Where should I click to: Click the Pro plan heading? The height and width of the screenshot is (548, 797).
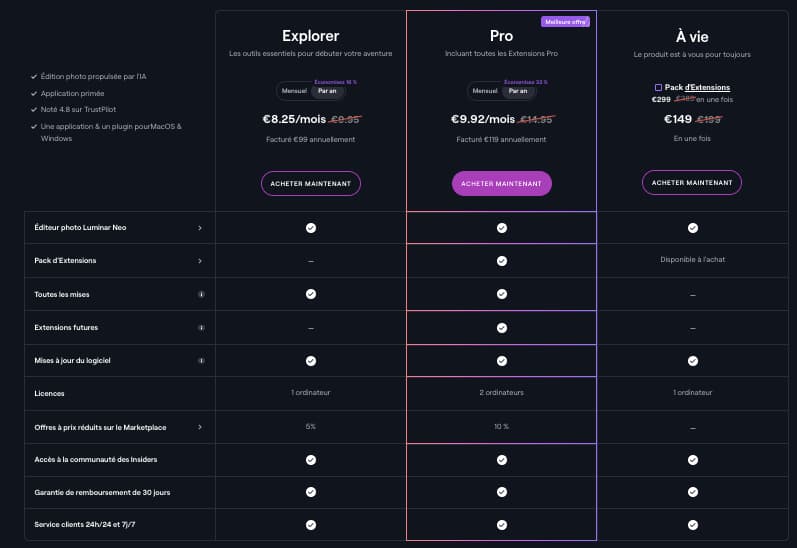pyautogui.click(x=501, y=36)
